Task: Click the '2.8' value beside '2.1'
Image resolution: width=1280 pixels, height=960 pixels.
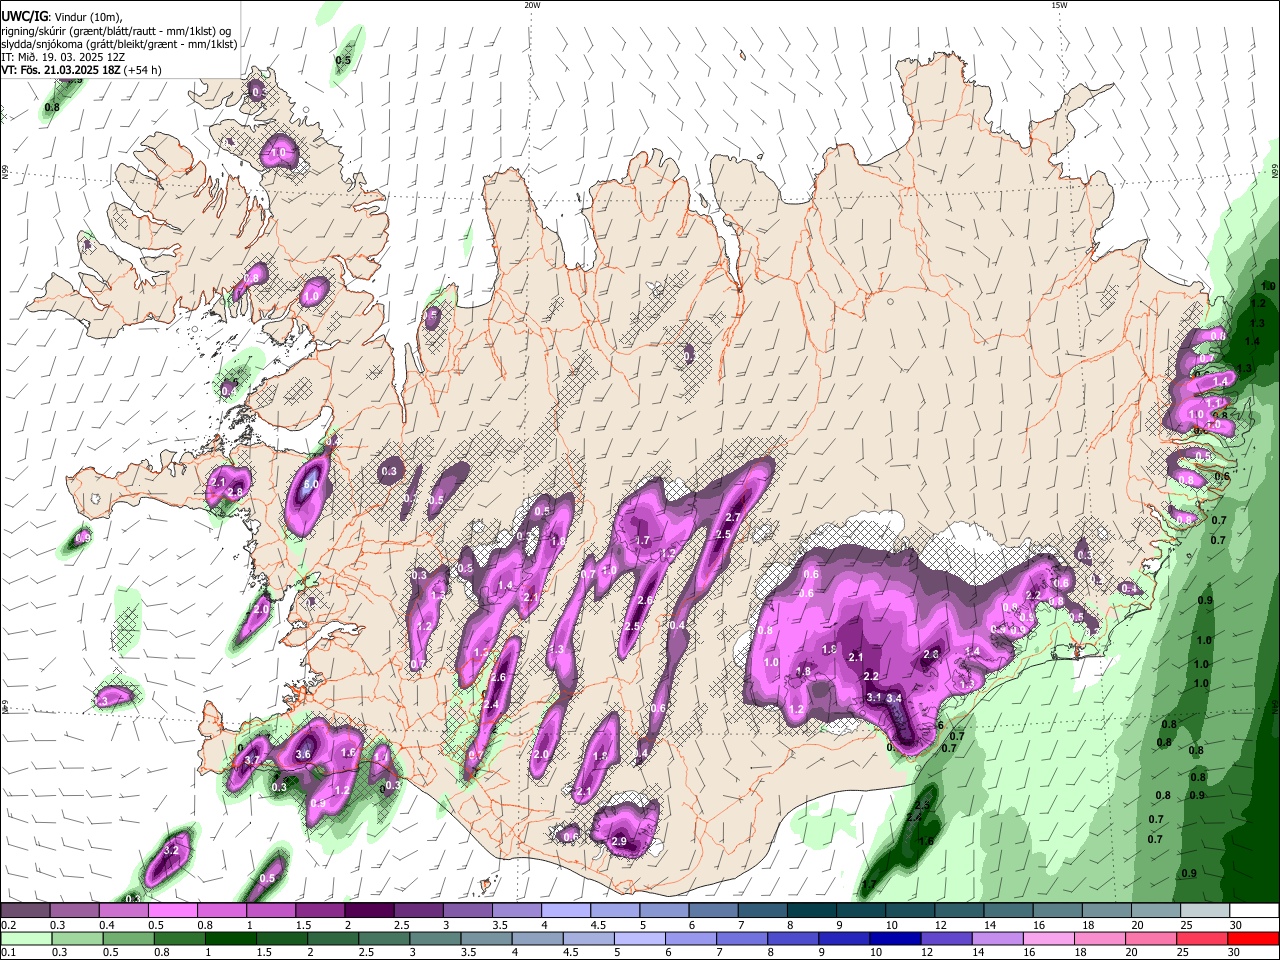Action: coord(236,492)
